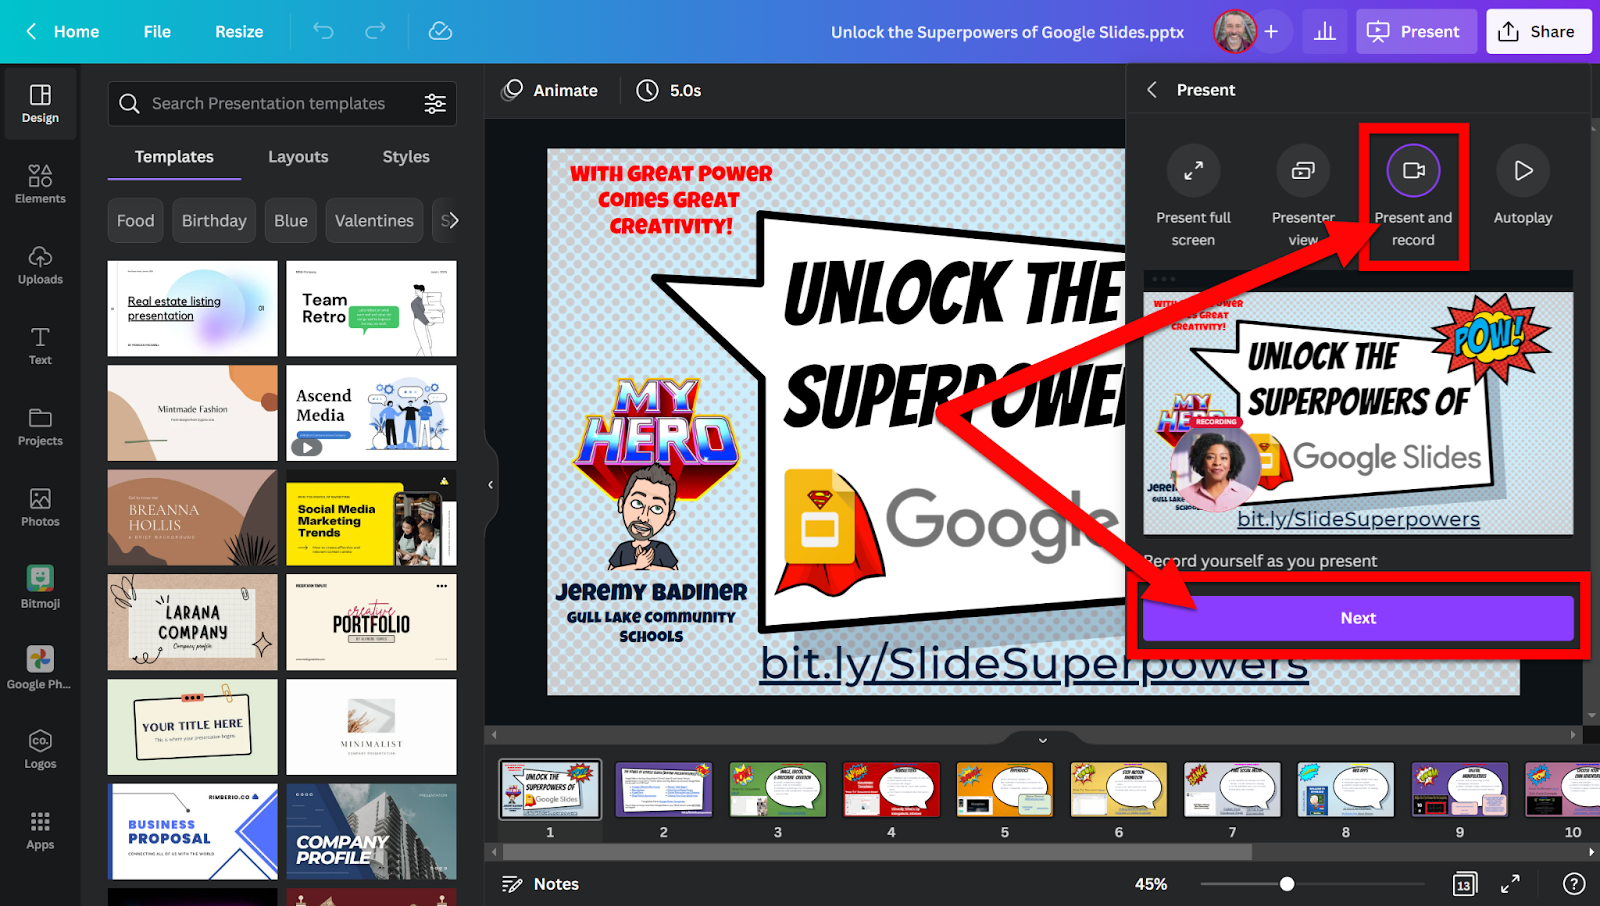The height and width of the screenshot is (906, 1600).
Task: Click the Animate button
Action: click(550, 90)
